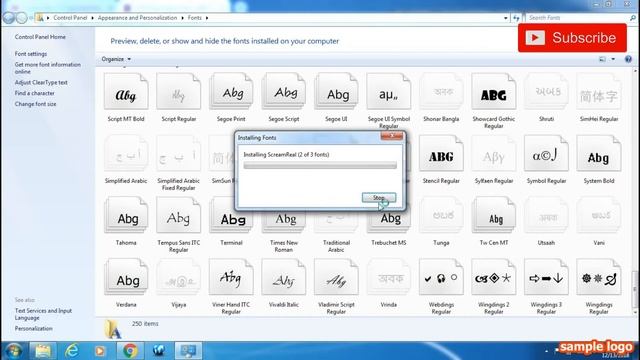Viewport: 640px width, 360px height.
Task: Select the Verdana font icon
Action: pyautogui.click(x=126, y=277)
